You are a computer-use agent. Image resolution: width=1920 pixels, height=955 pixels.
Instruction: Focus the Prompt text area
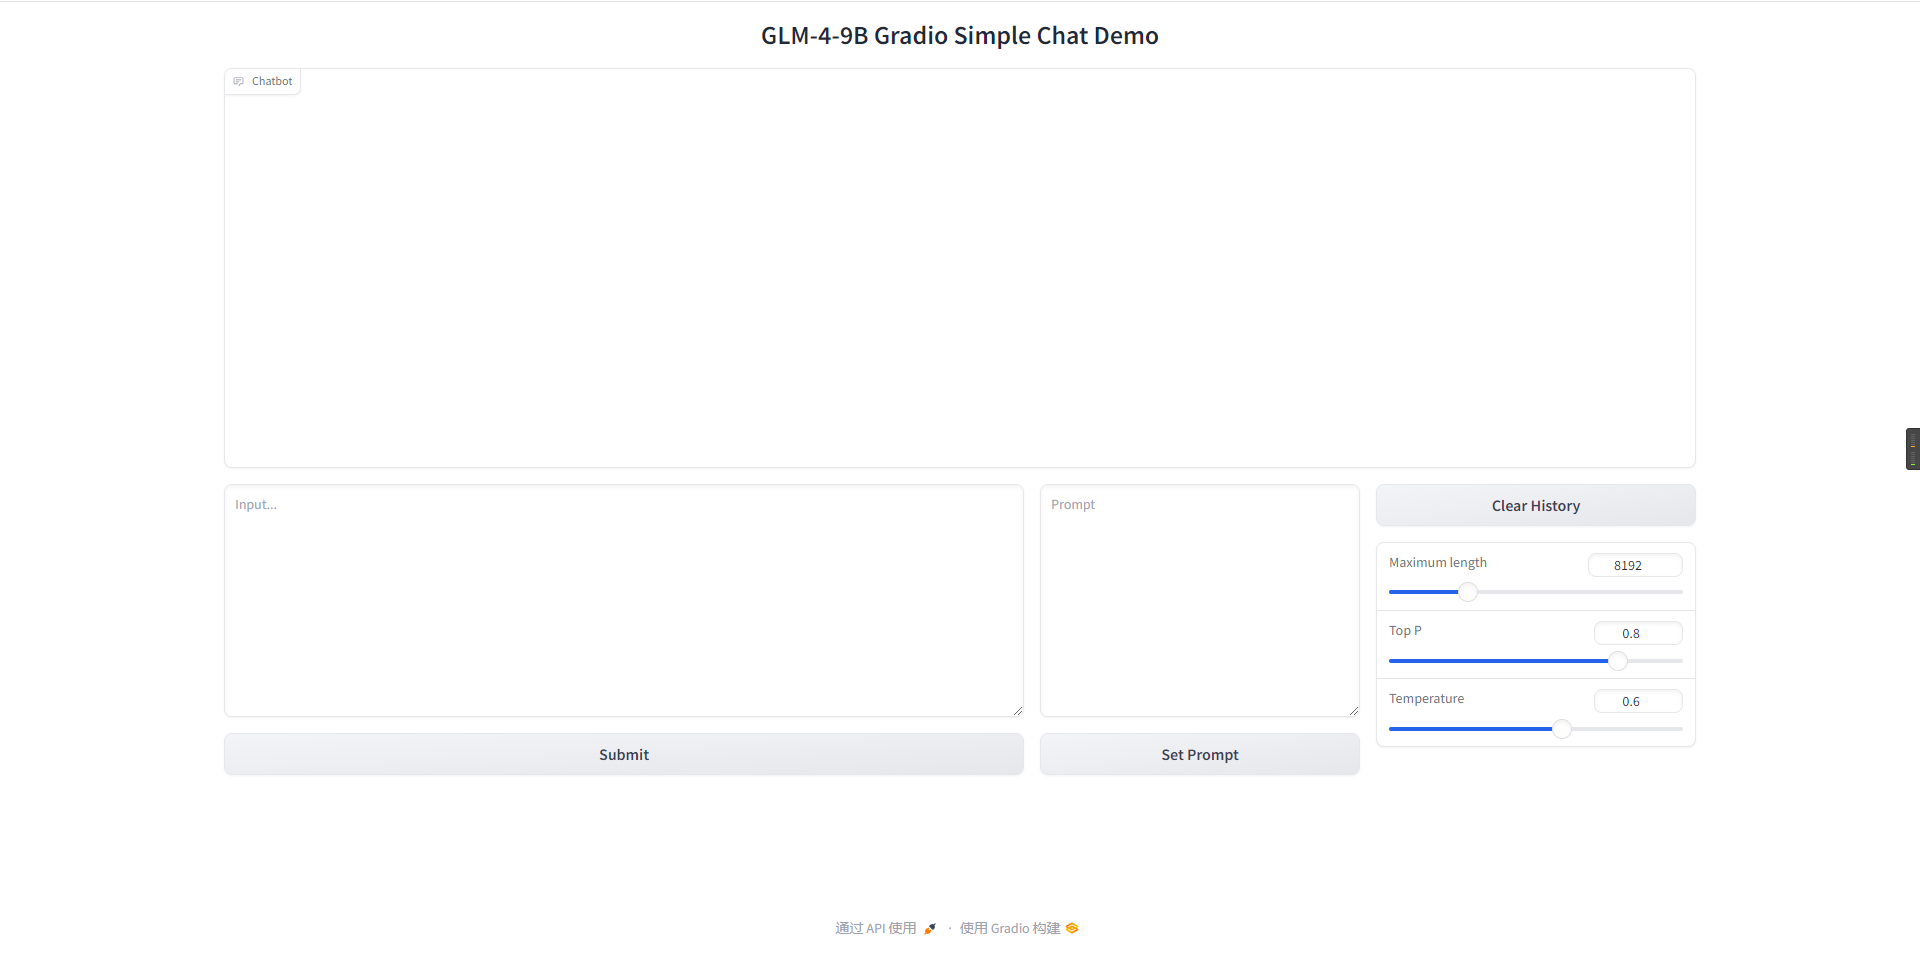click(1200, 601)
